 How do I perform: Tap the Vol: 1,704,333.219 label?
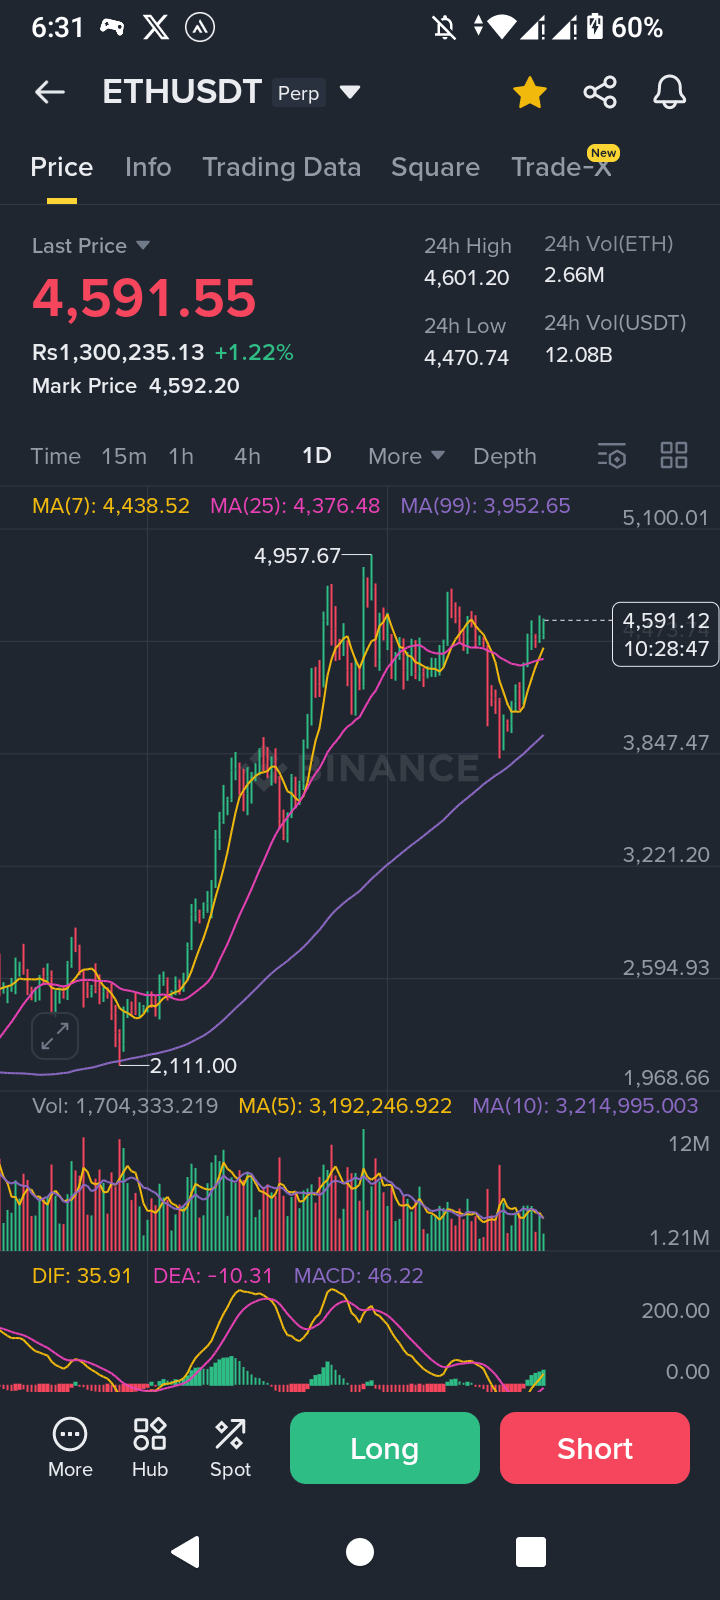point(125,1106)
